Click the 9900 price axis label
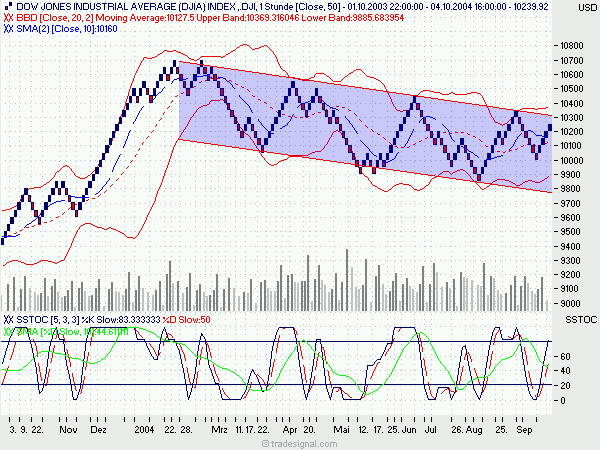This screenshot has height=450, width=600. pyautogui.click(x=570, y=174)
